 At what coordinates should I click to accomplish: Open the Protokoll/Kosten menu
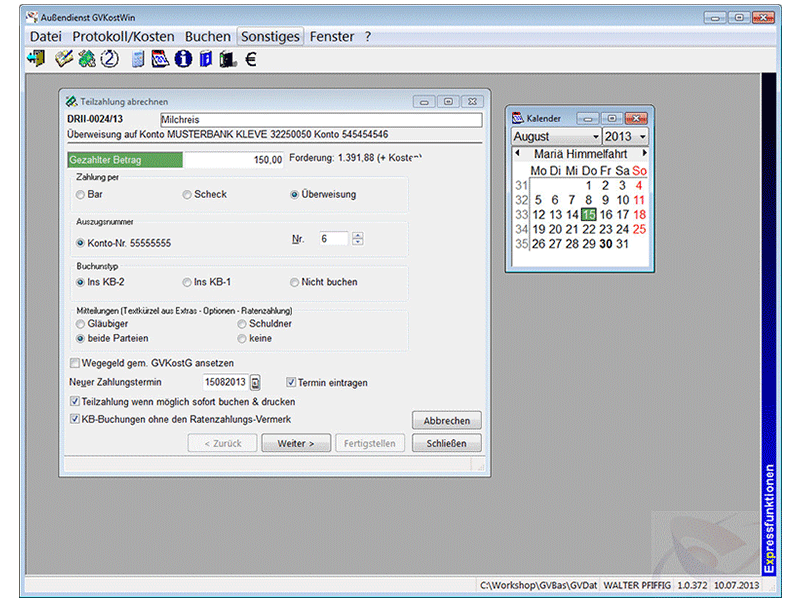click(x=123, y=36)
